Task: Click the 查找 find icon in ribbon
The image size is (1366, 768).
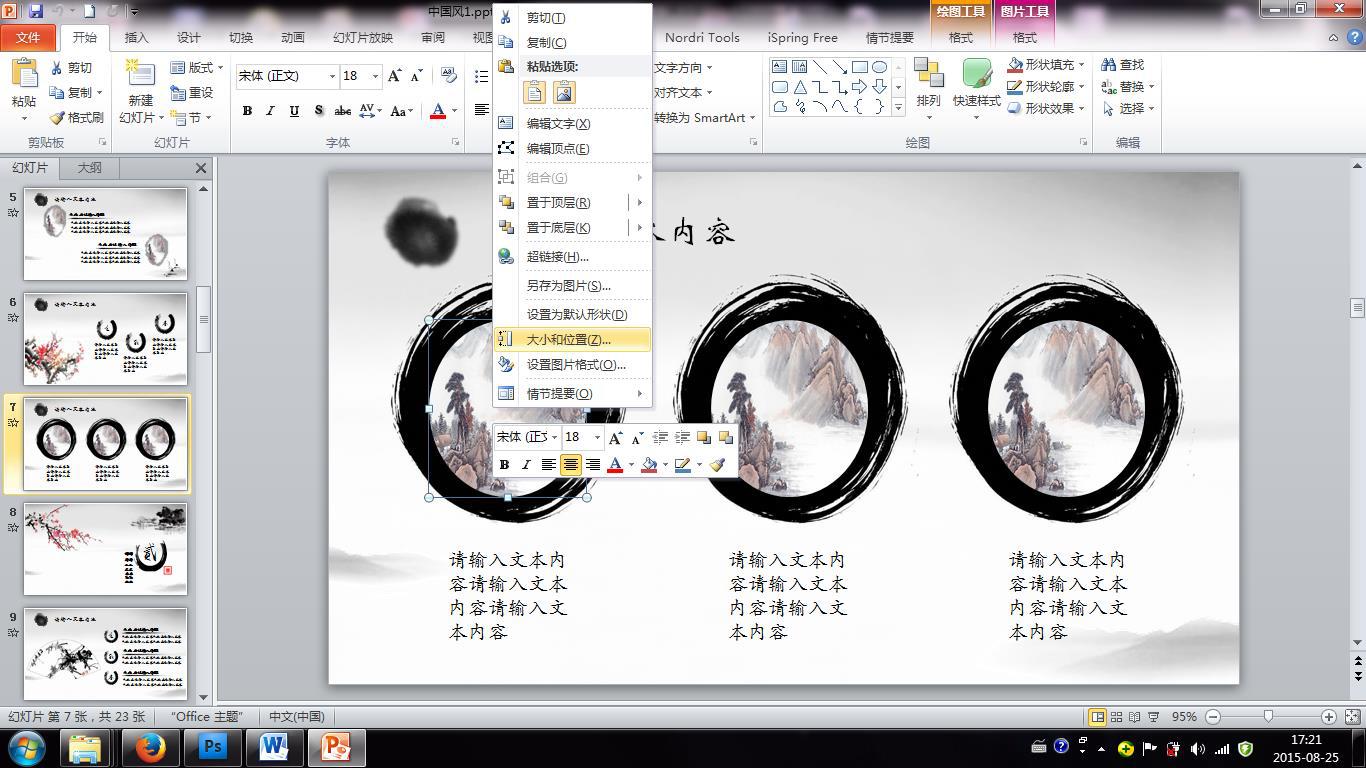Action: click(x=1122, y=65)
